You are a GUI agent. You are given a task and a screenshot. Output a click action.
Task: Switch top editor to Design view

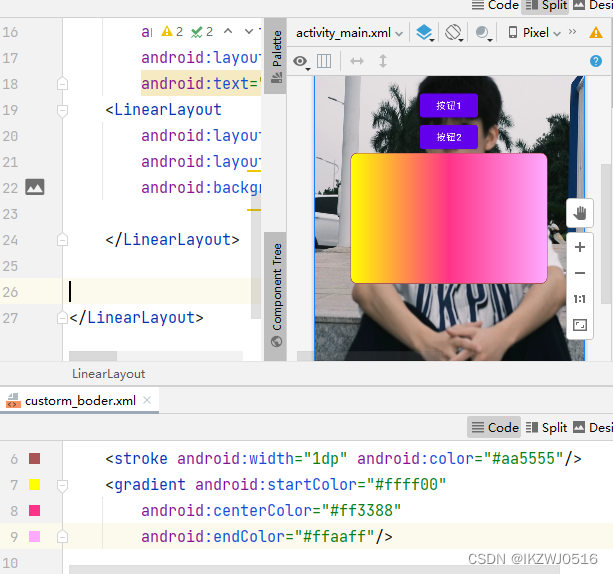[593, 5]
